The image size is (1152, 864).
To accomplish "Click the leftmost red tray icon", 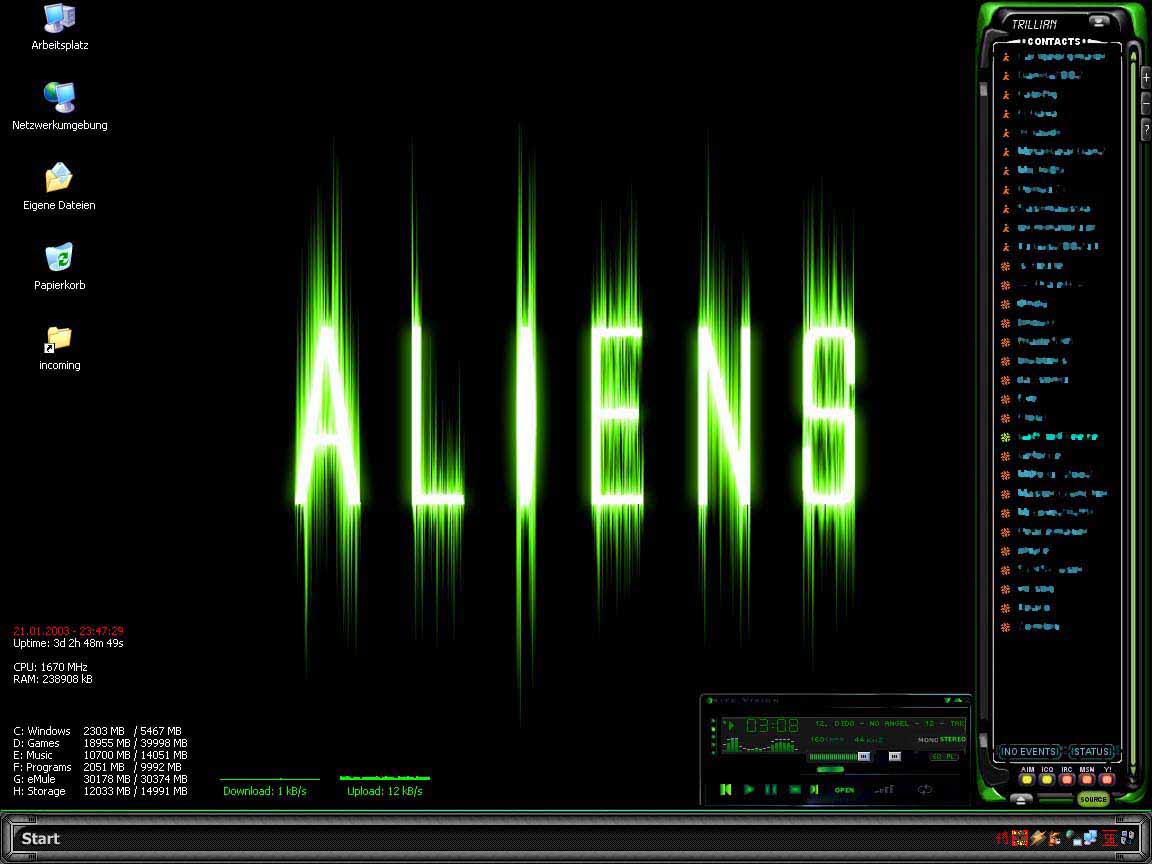I will click(x=1002, y=838).
